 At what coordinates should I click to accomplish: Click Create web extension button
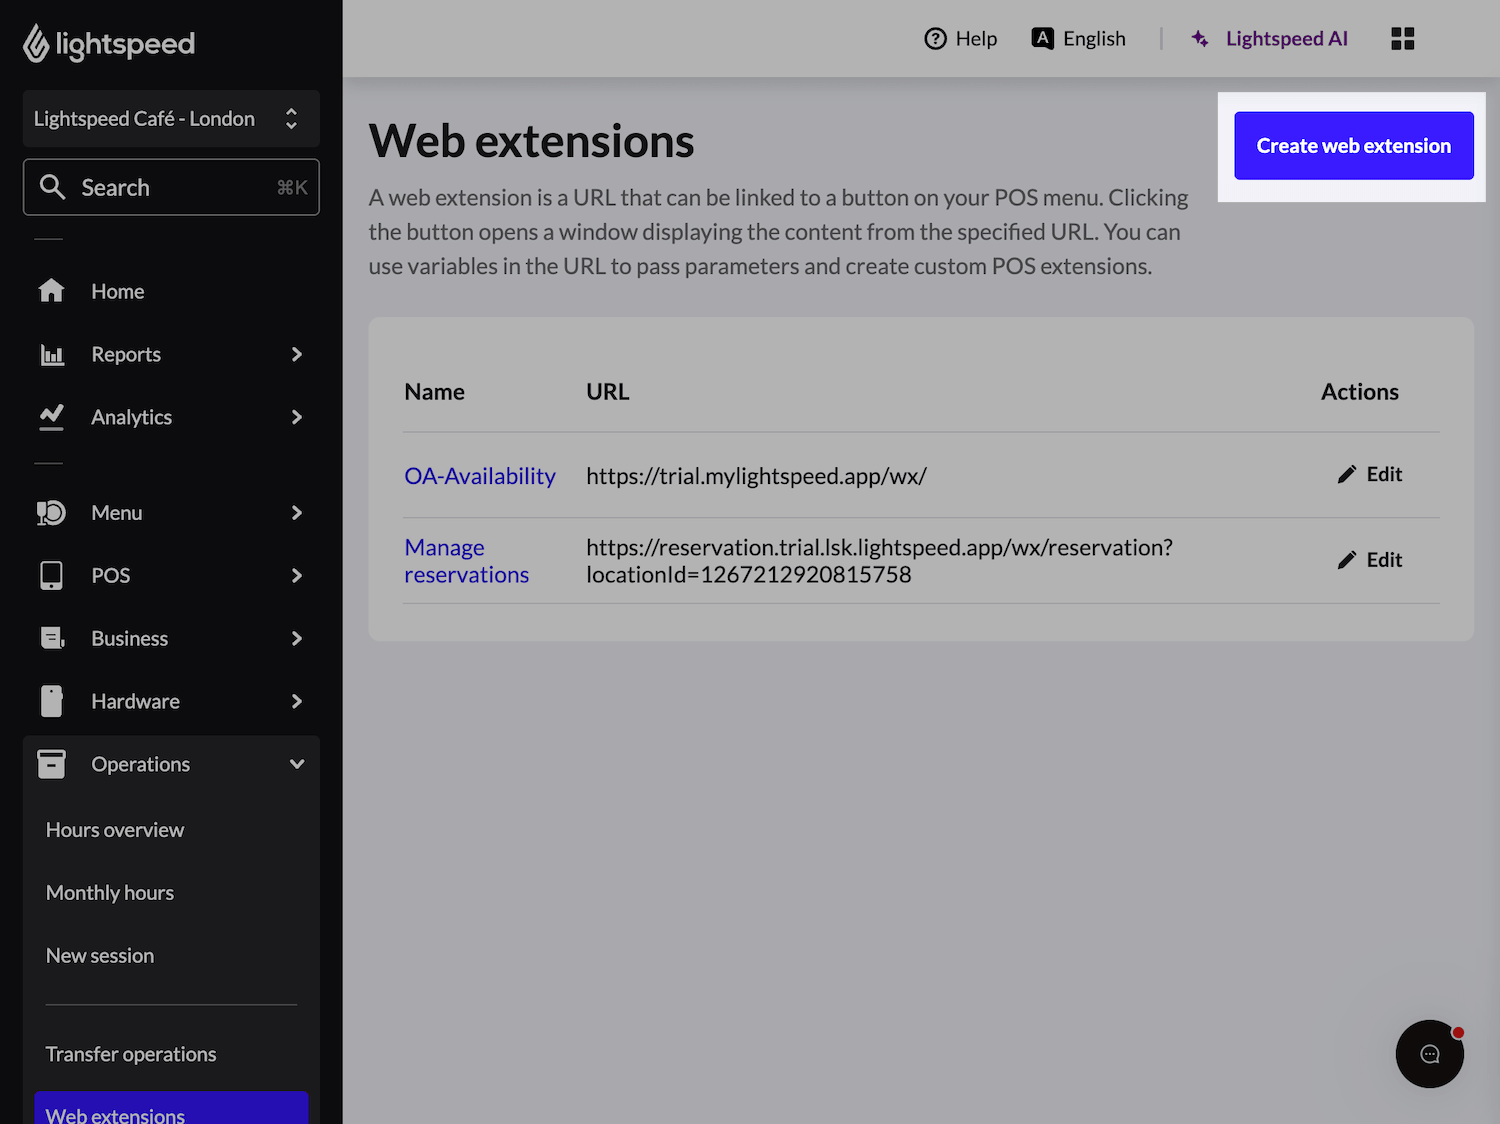pos(1354,146)
